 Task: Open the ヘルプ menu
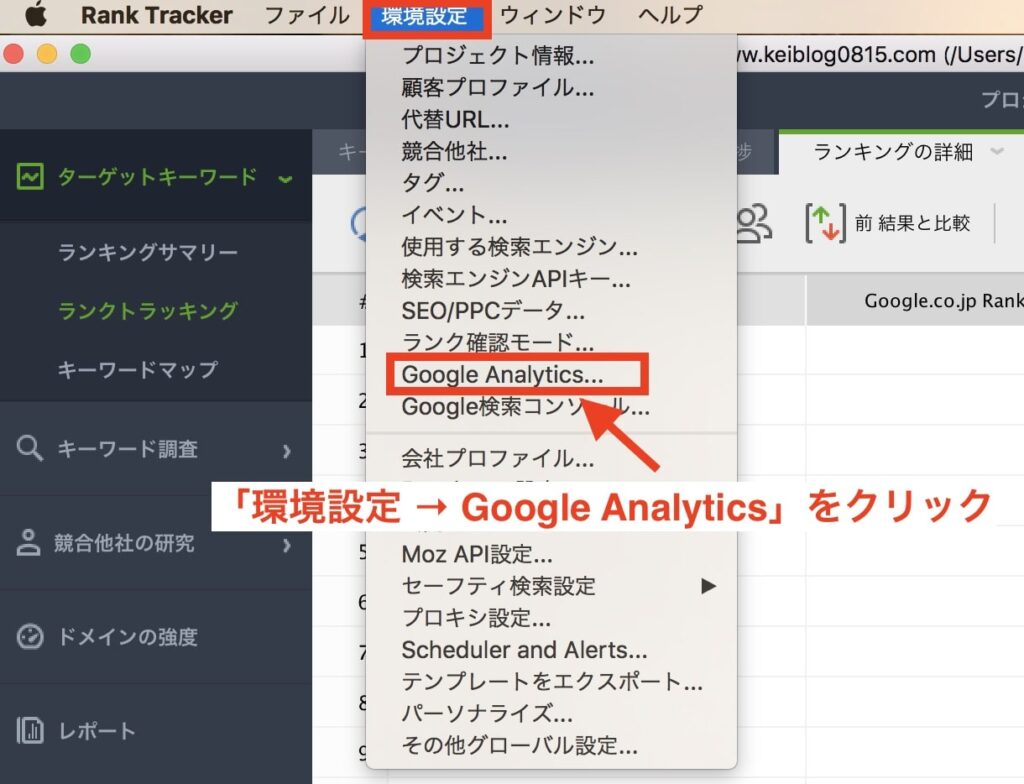click(671, 15)
